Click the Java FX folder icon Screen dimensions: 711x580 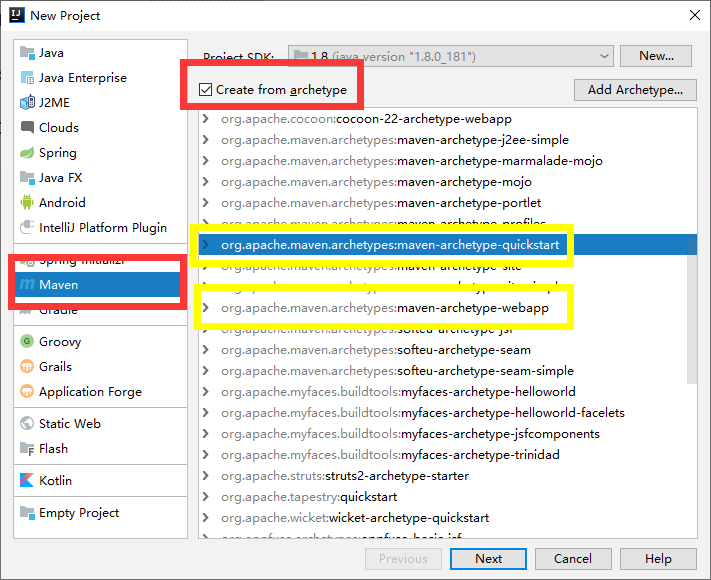click(x=27, y=178)
